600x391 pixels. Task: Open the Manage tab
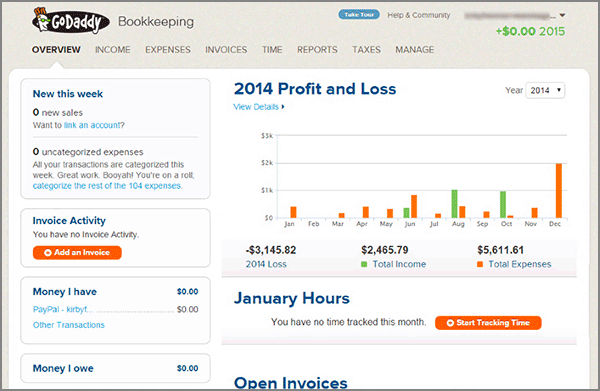pos(414,50)
